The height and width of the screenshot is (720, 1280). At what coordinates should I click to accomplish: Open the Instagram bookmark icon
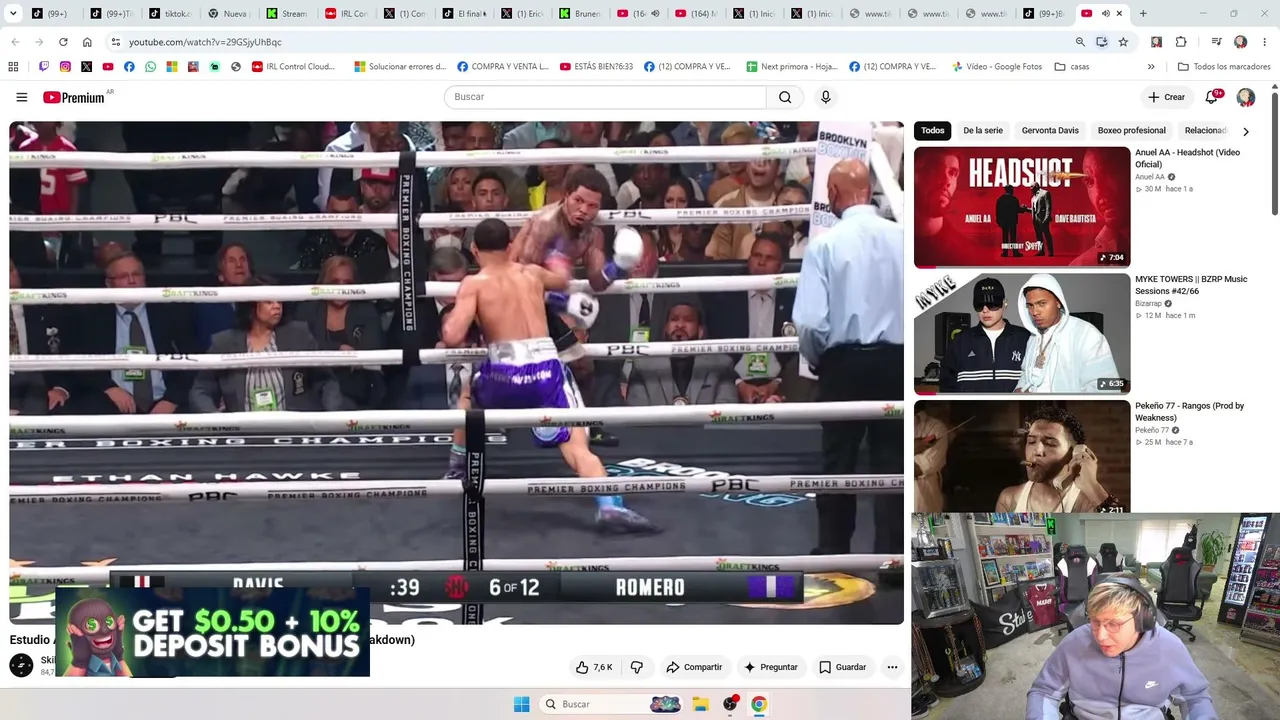pos(65,67)
